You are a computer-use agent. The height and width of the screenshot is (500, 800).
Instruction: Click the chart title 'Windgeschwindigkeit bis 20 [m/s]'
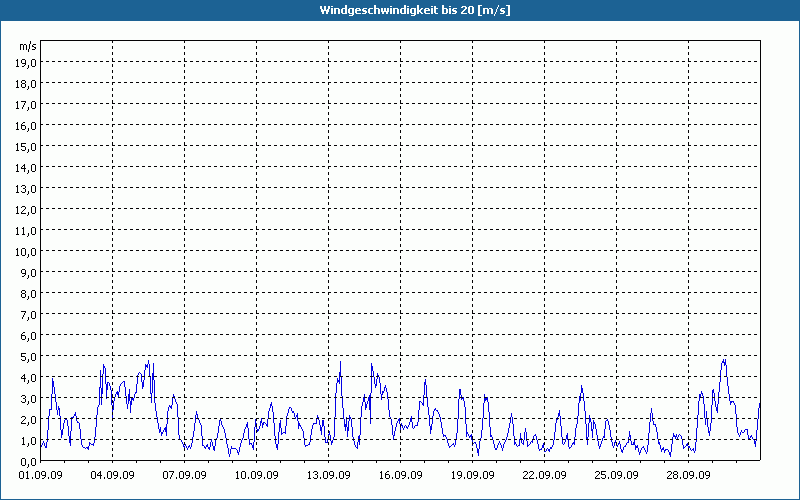click(x=415, y=10)
